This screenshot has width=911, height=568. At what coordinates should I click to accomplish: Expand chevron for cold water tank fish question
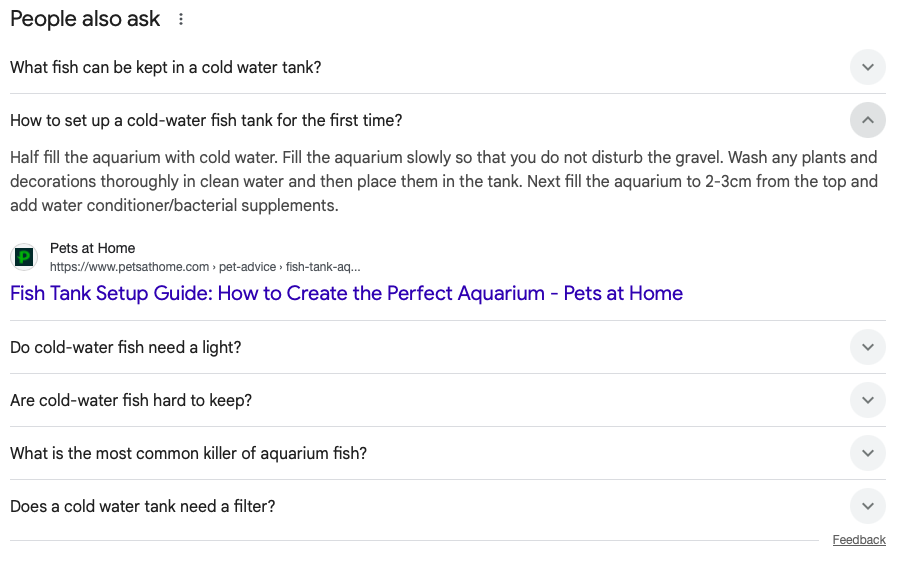pos(867,67)
